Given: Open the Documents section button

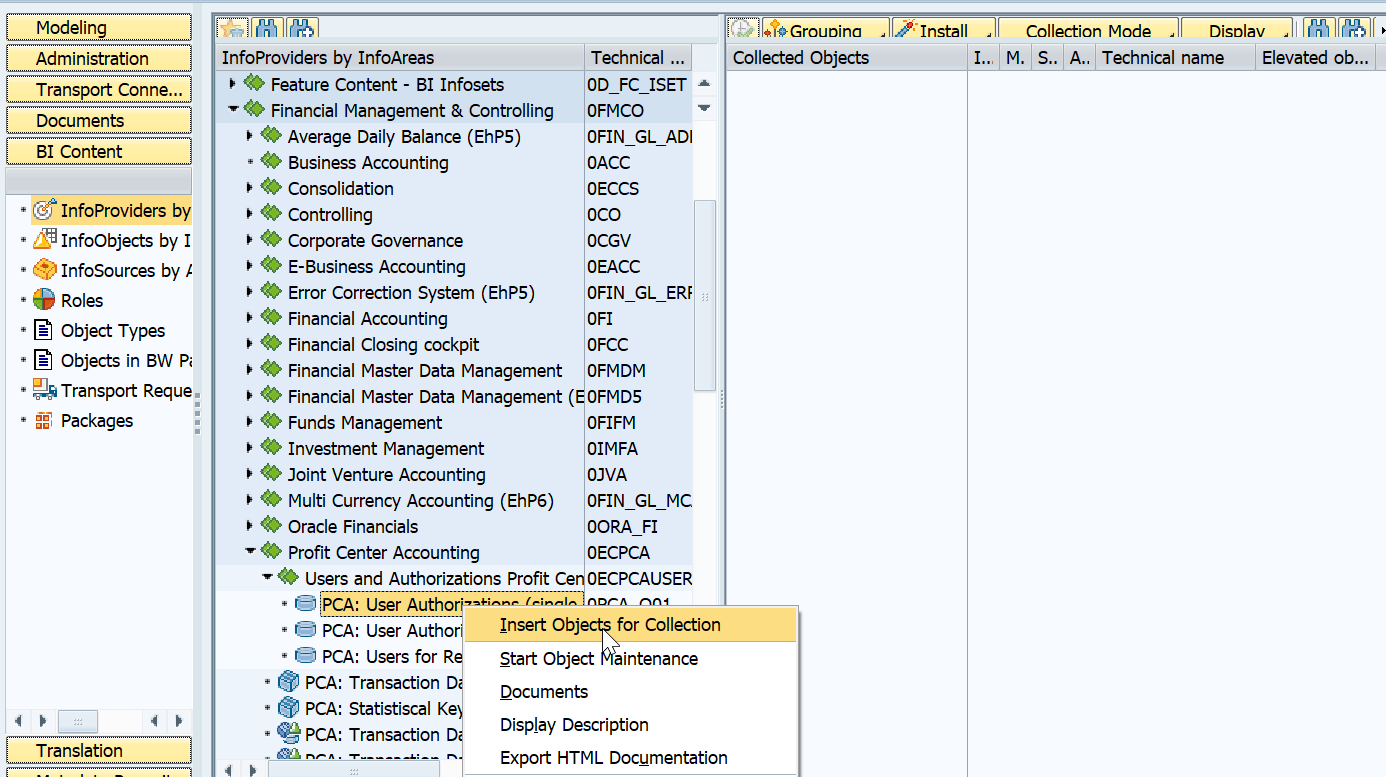Looking at the screenshot, I should click(99, 121).
